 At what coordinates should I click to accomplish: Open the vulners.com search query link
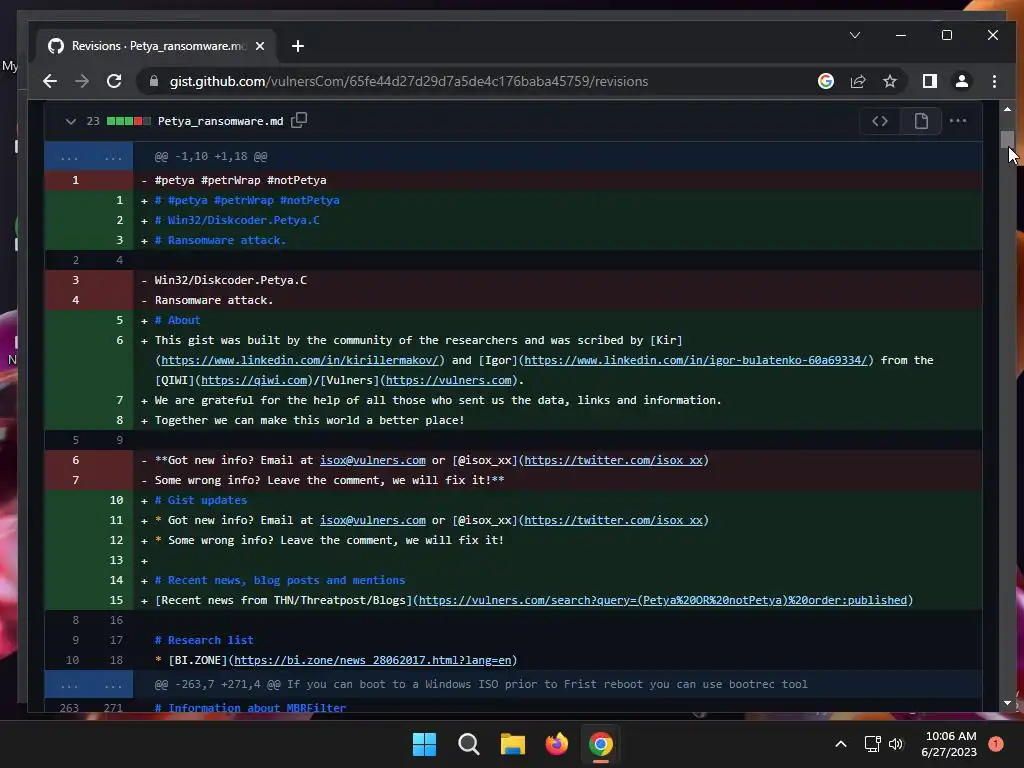click(x=663, y=600)
